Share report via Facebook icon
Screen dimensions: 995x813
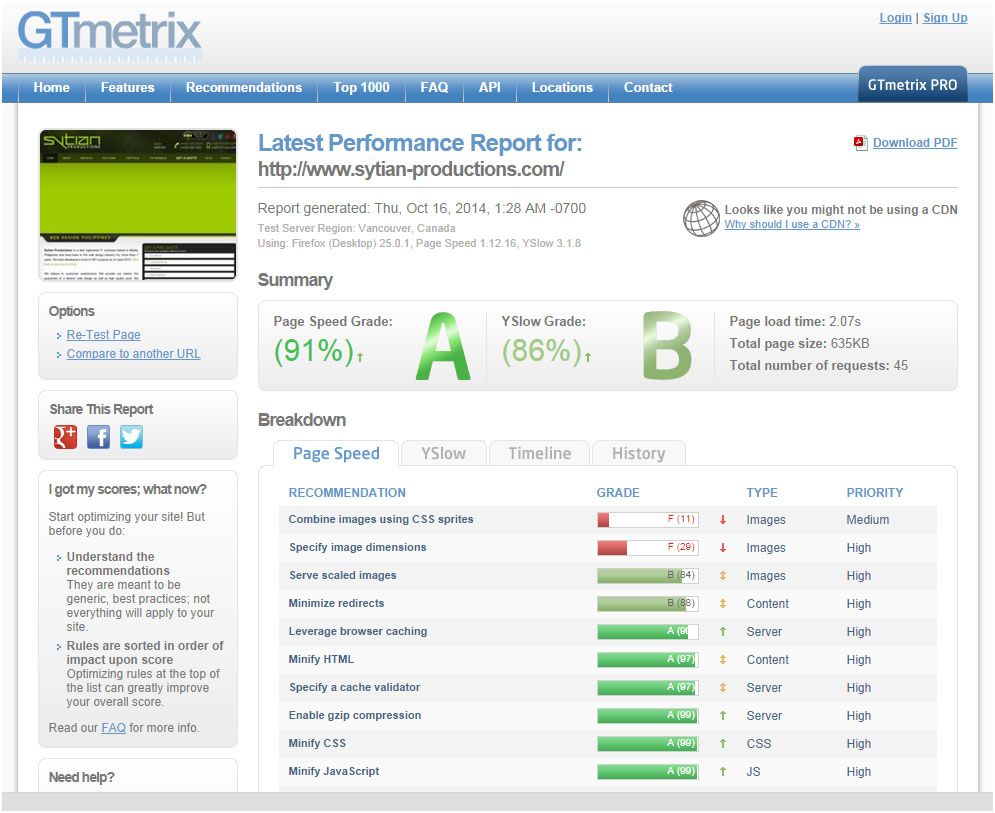click(98, 436)
